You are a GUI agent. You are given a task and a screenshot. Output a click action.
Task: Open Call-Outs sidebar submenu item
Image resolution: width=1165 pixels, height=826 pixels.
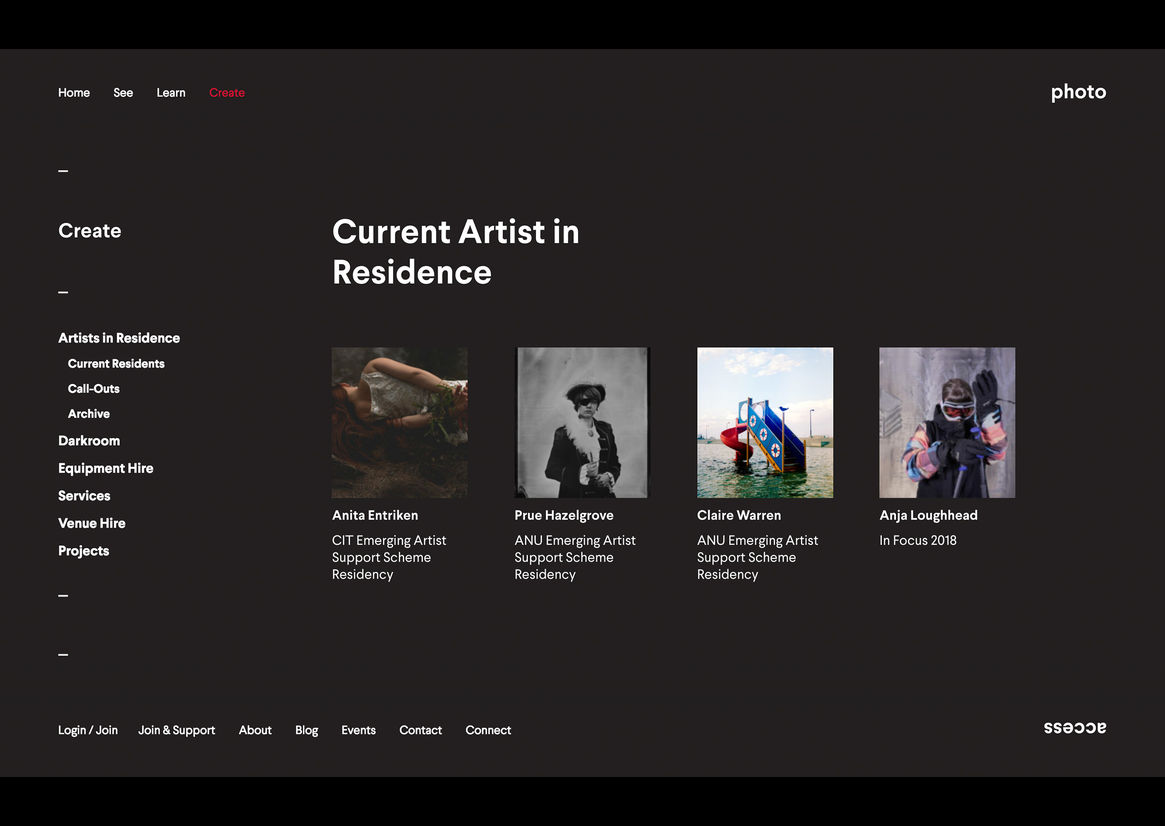point(94,389)
